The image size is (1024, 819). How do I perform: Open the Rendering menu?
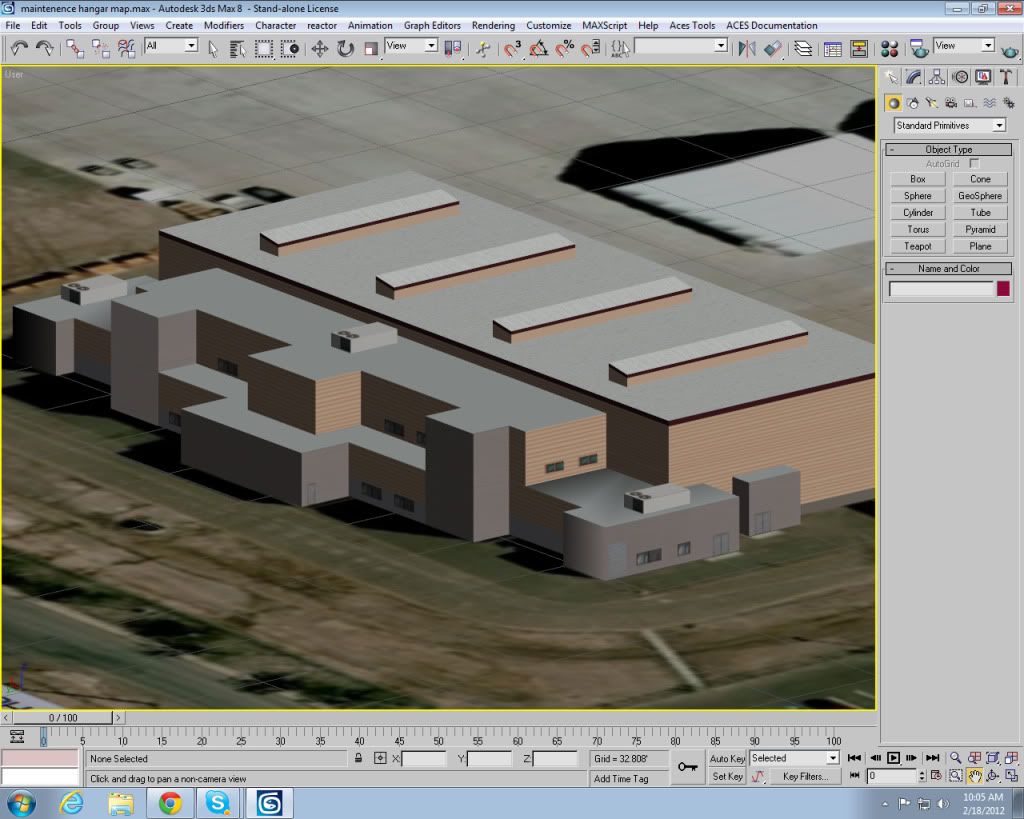coord(493,25)
